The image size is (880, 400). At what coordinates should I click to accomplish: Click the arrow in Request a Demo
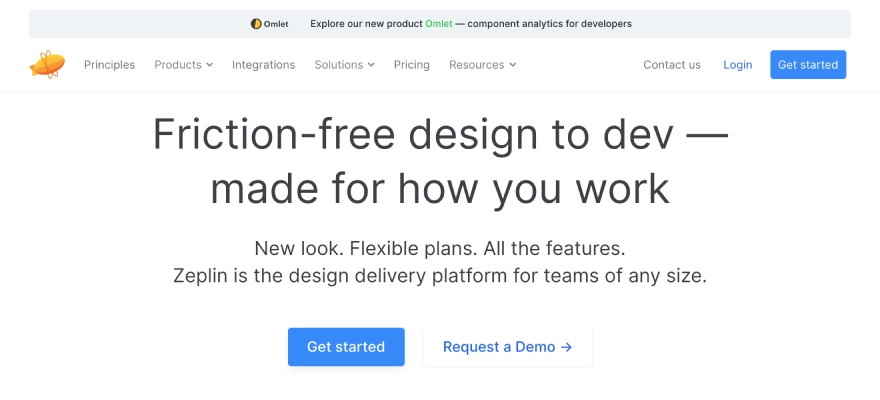(x=566, y=347)
